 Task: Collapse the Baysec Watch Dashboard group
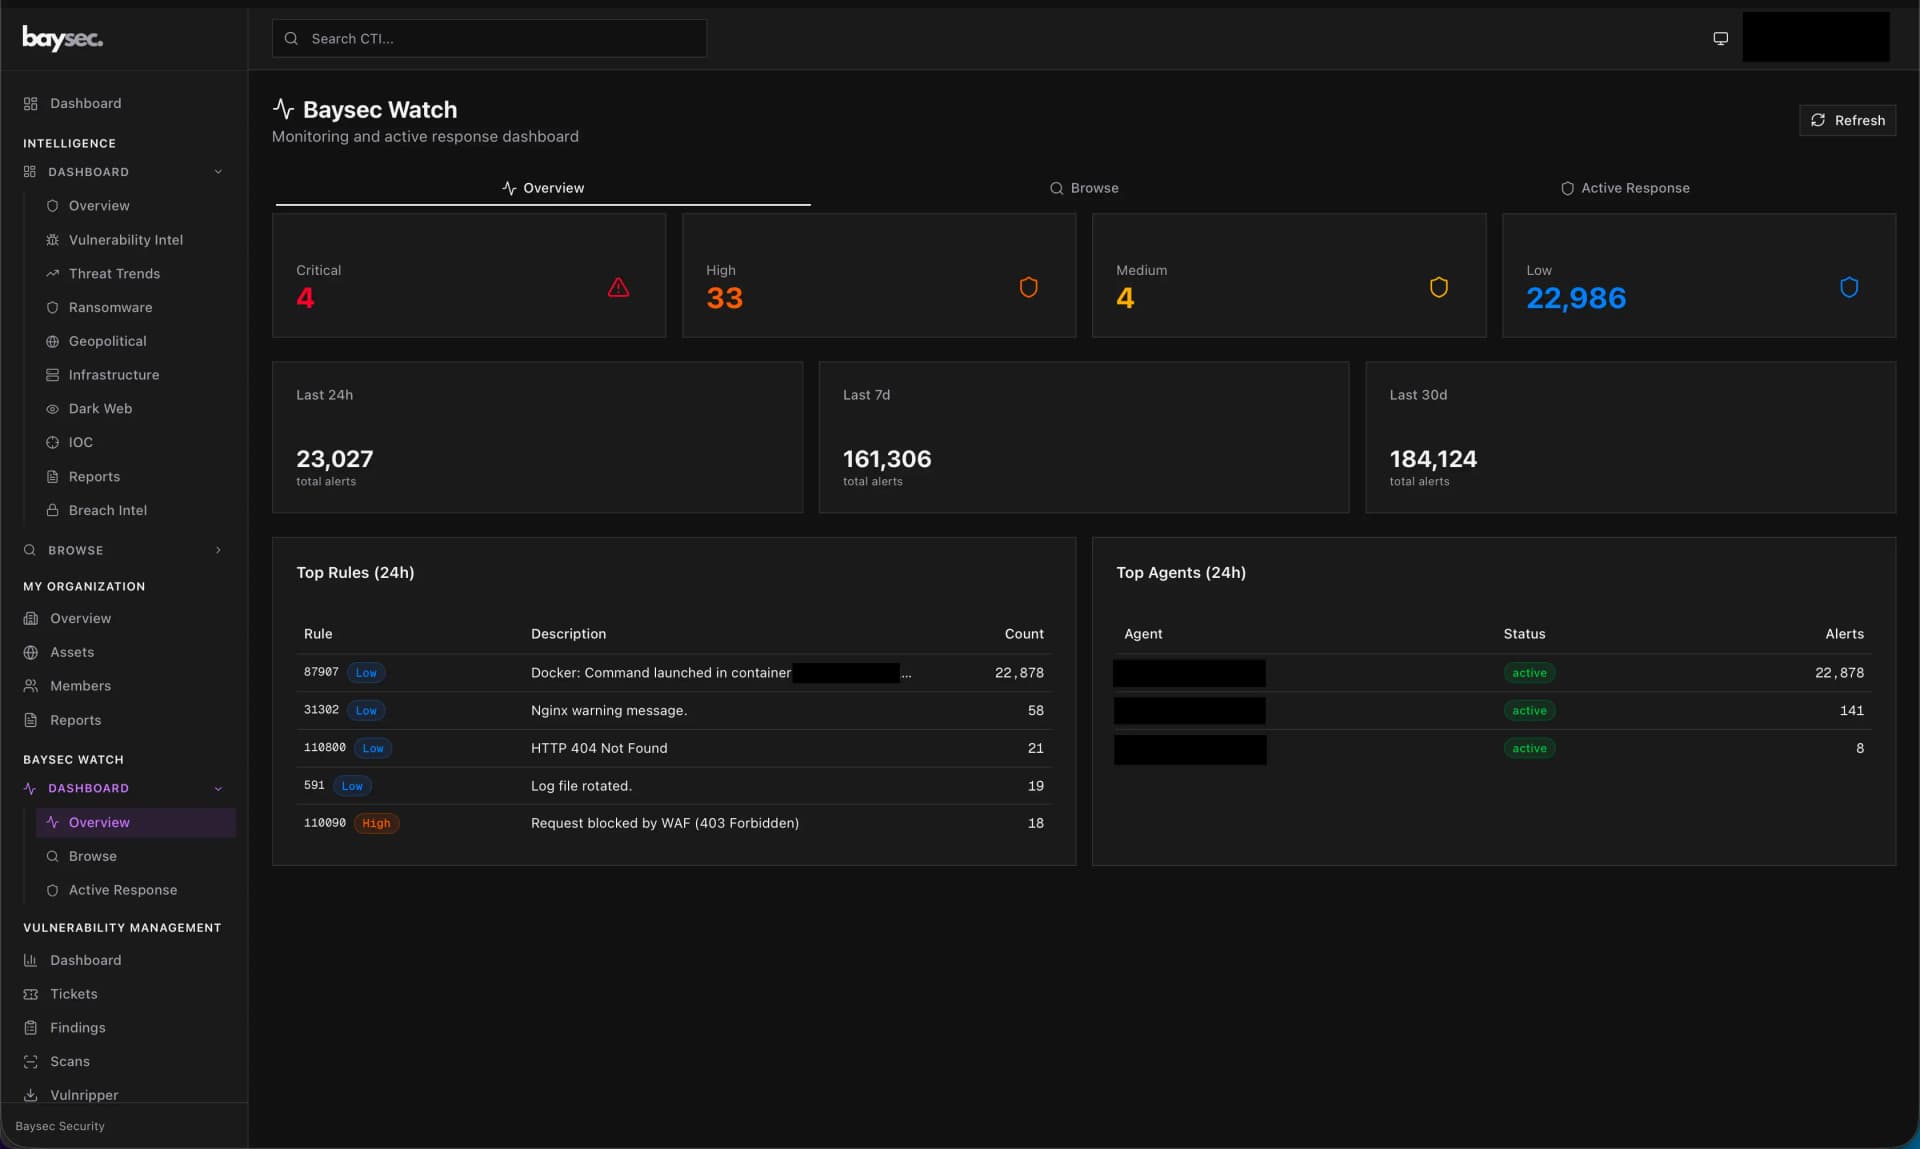pyautogui.click(x=218, y=788)
